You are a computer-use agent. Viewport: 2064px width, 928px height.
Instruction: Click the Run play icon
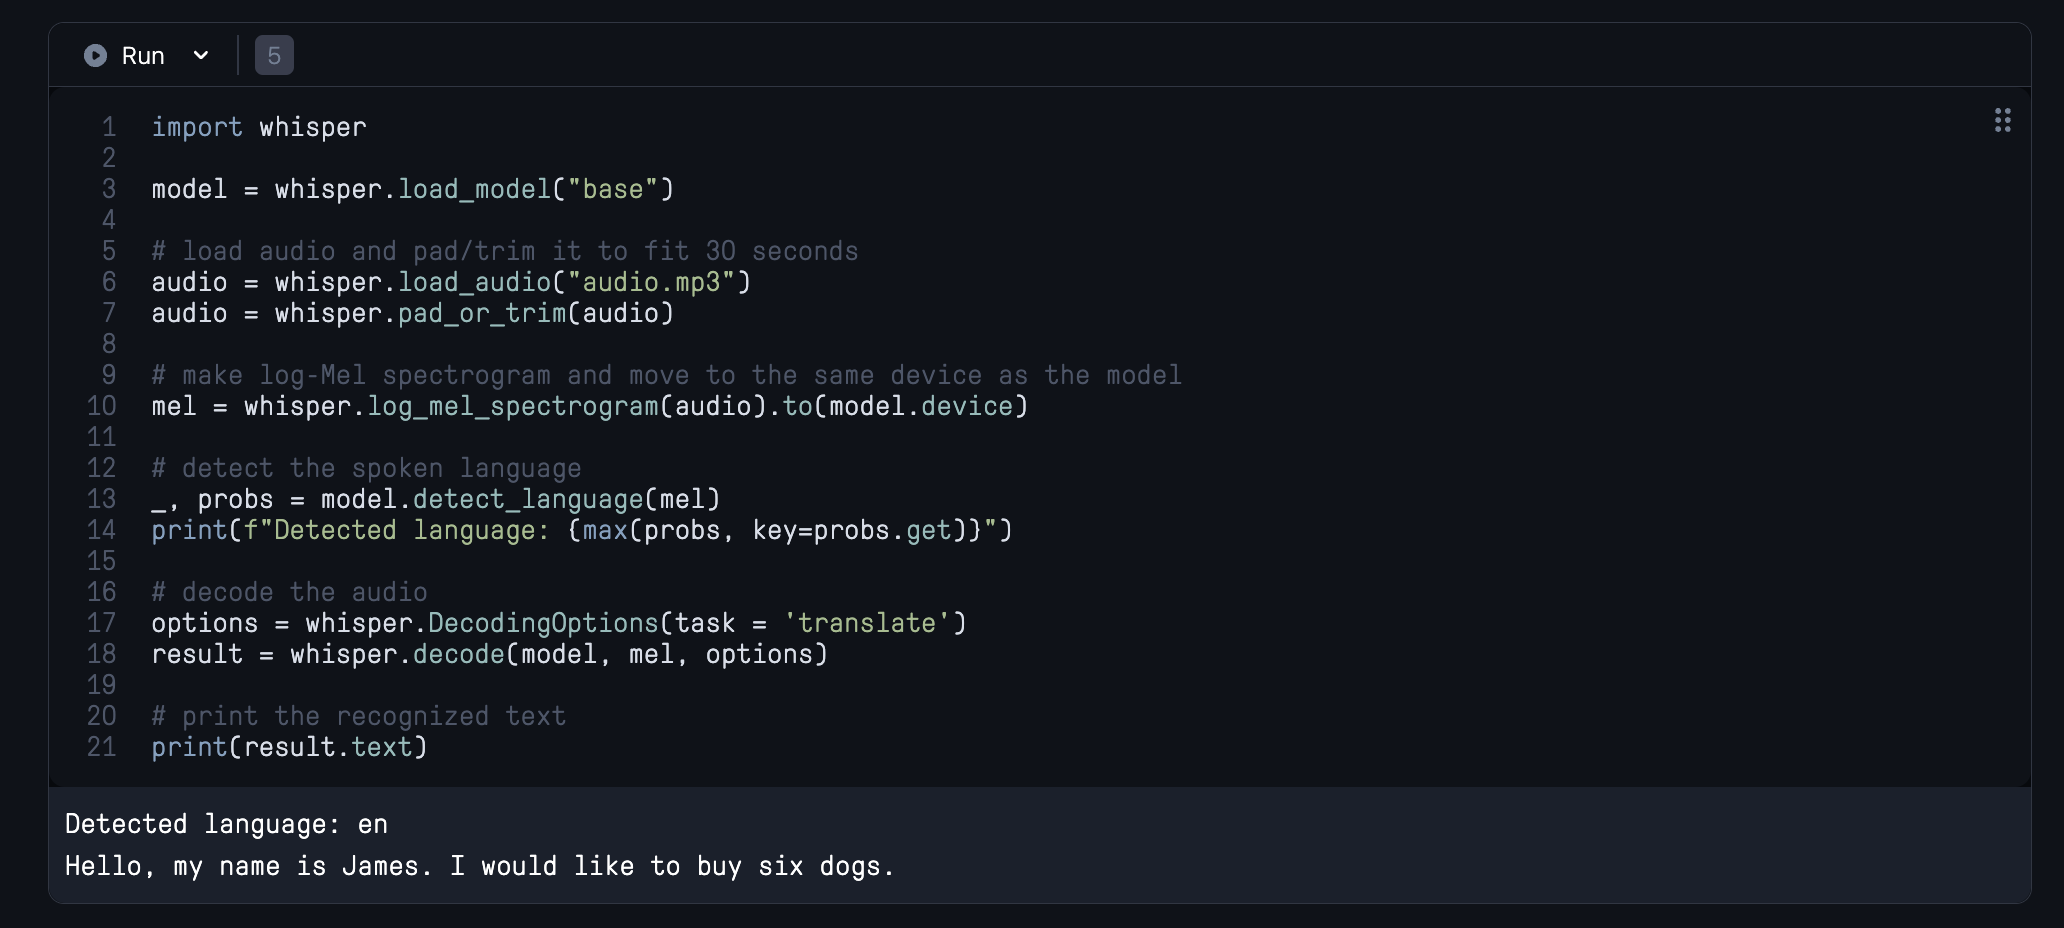95,56
